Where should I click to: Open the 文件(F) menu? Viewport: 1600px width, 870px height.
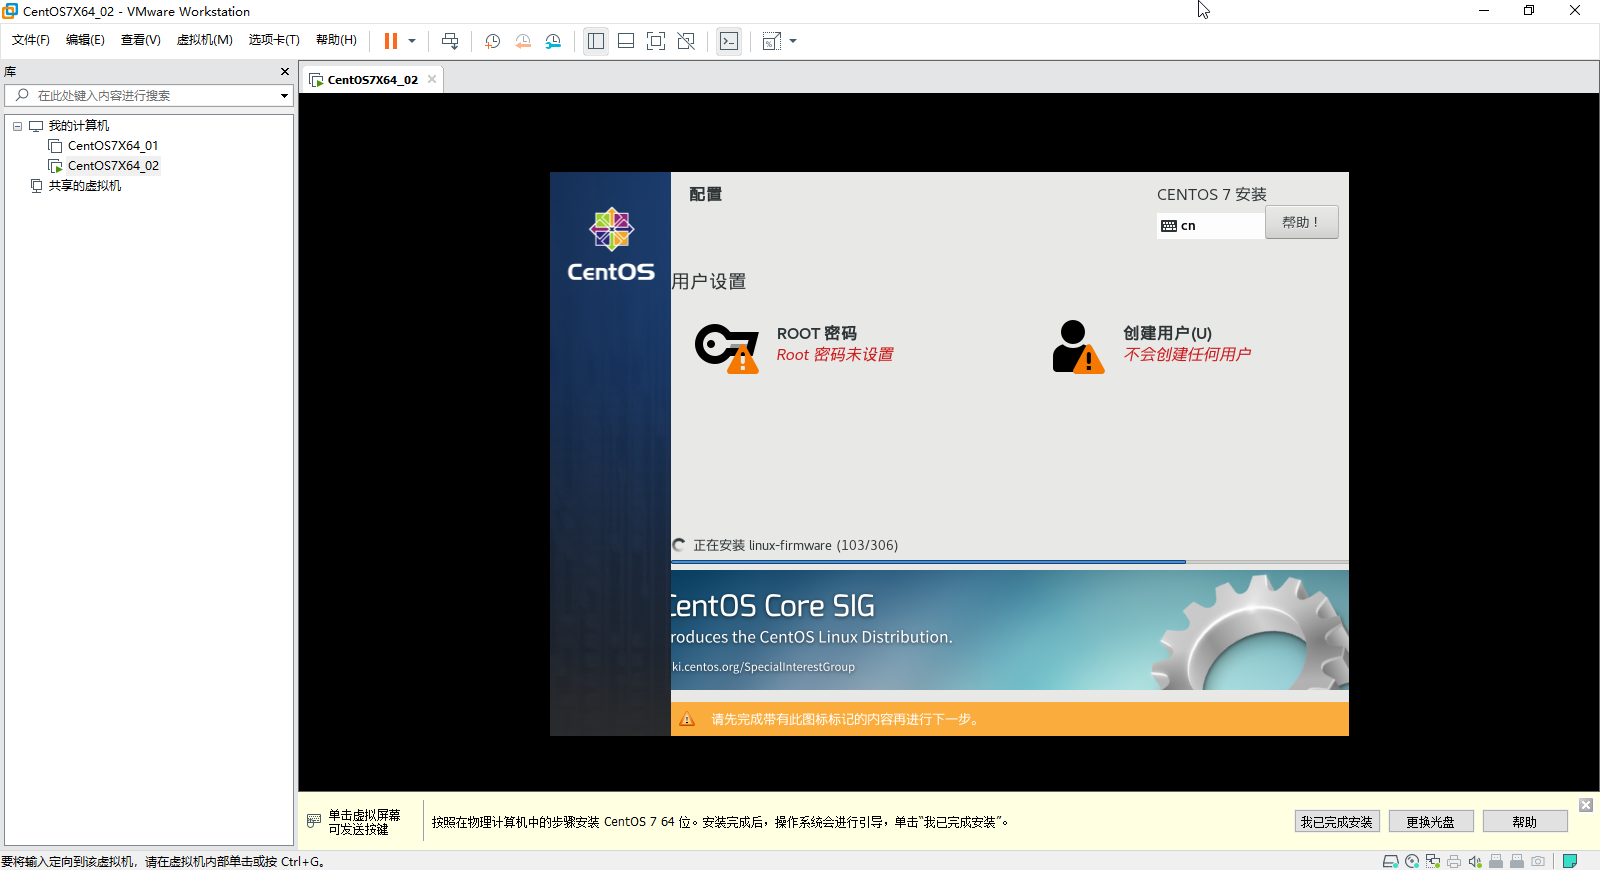pos(31,40)
